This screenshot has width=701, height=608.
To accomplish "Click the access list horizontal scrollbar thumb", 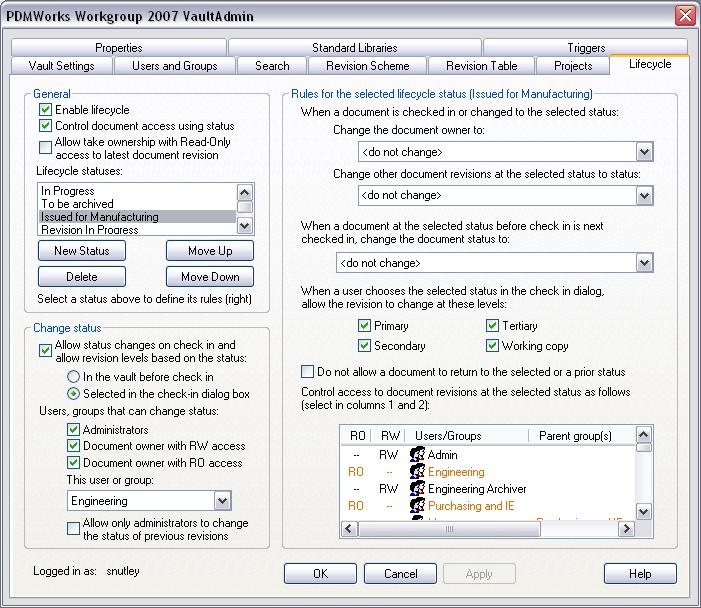I will pyautogui.click(x=449, y=529).
